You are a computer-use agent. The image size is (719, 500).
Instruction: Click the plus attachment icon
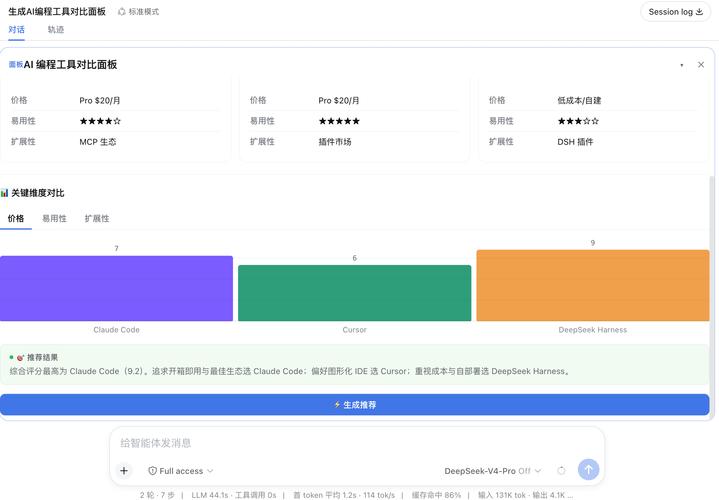pos(124,471)
